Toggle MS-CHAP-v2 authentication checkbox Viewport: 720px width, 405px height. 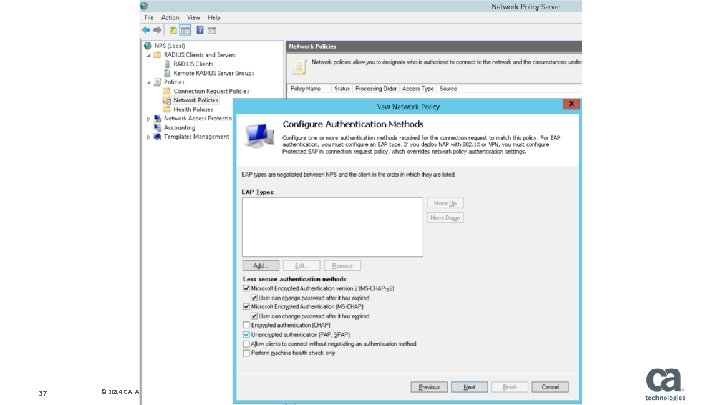click(x=247, y=288)
